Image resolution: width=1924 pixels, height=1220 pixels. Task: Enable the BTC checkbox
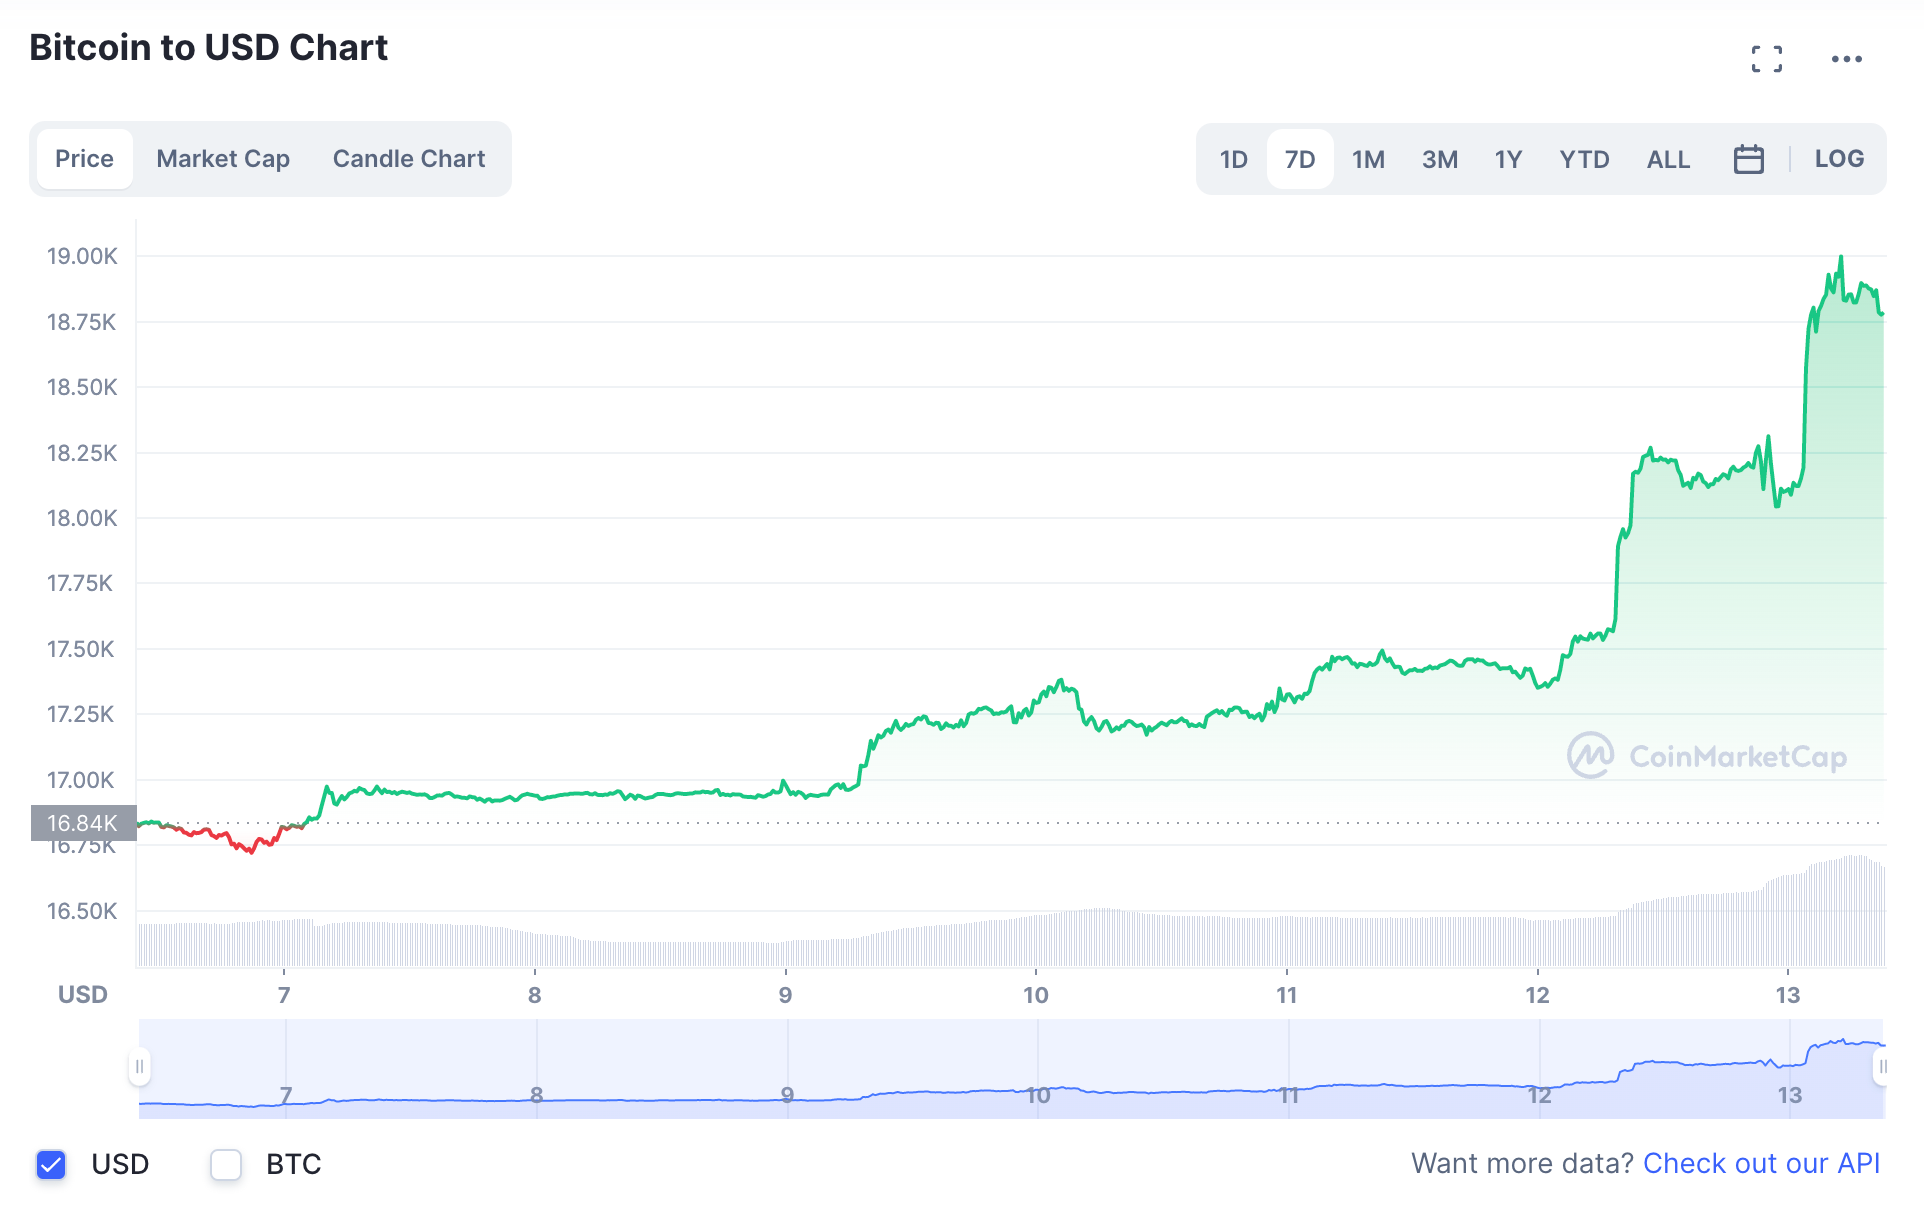pyautogui.click(x=226, y=1164)
